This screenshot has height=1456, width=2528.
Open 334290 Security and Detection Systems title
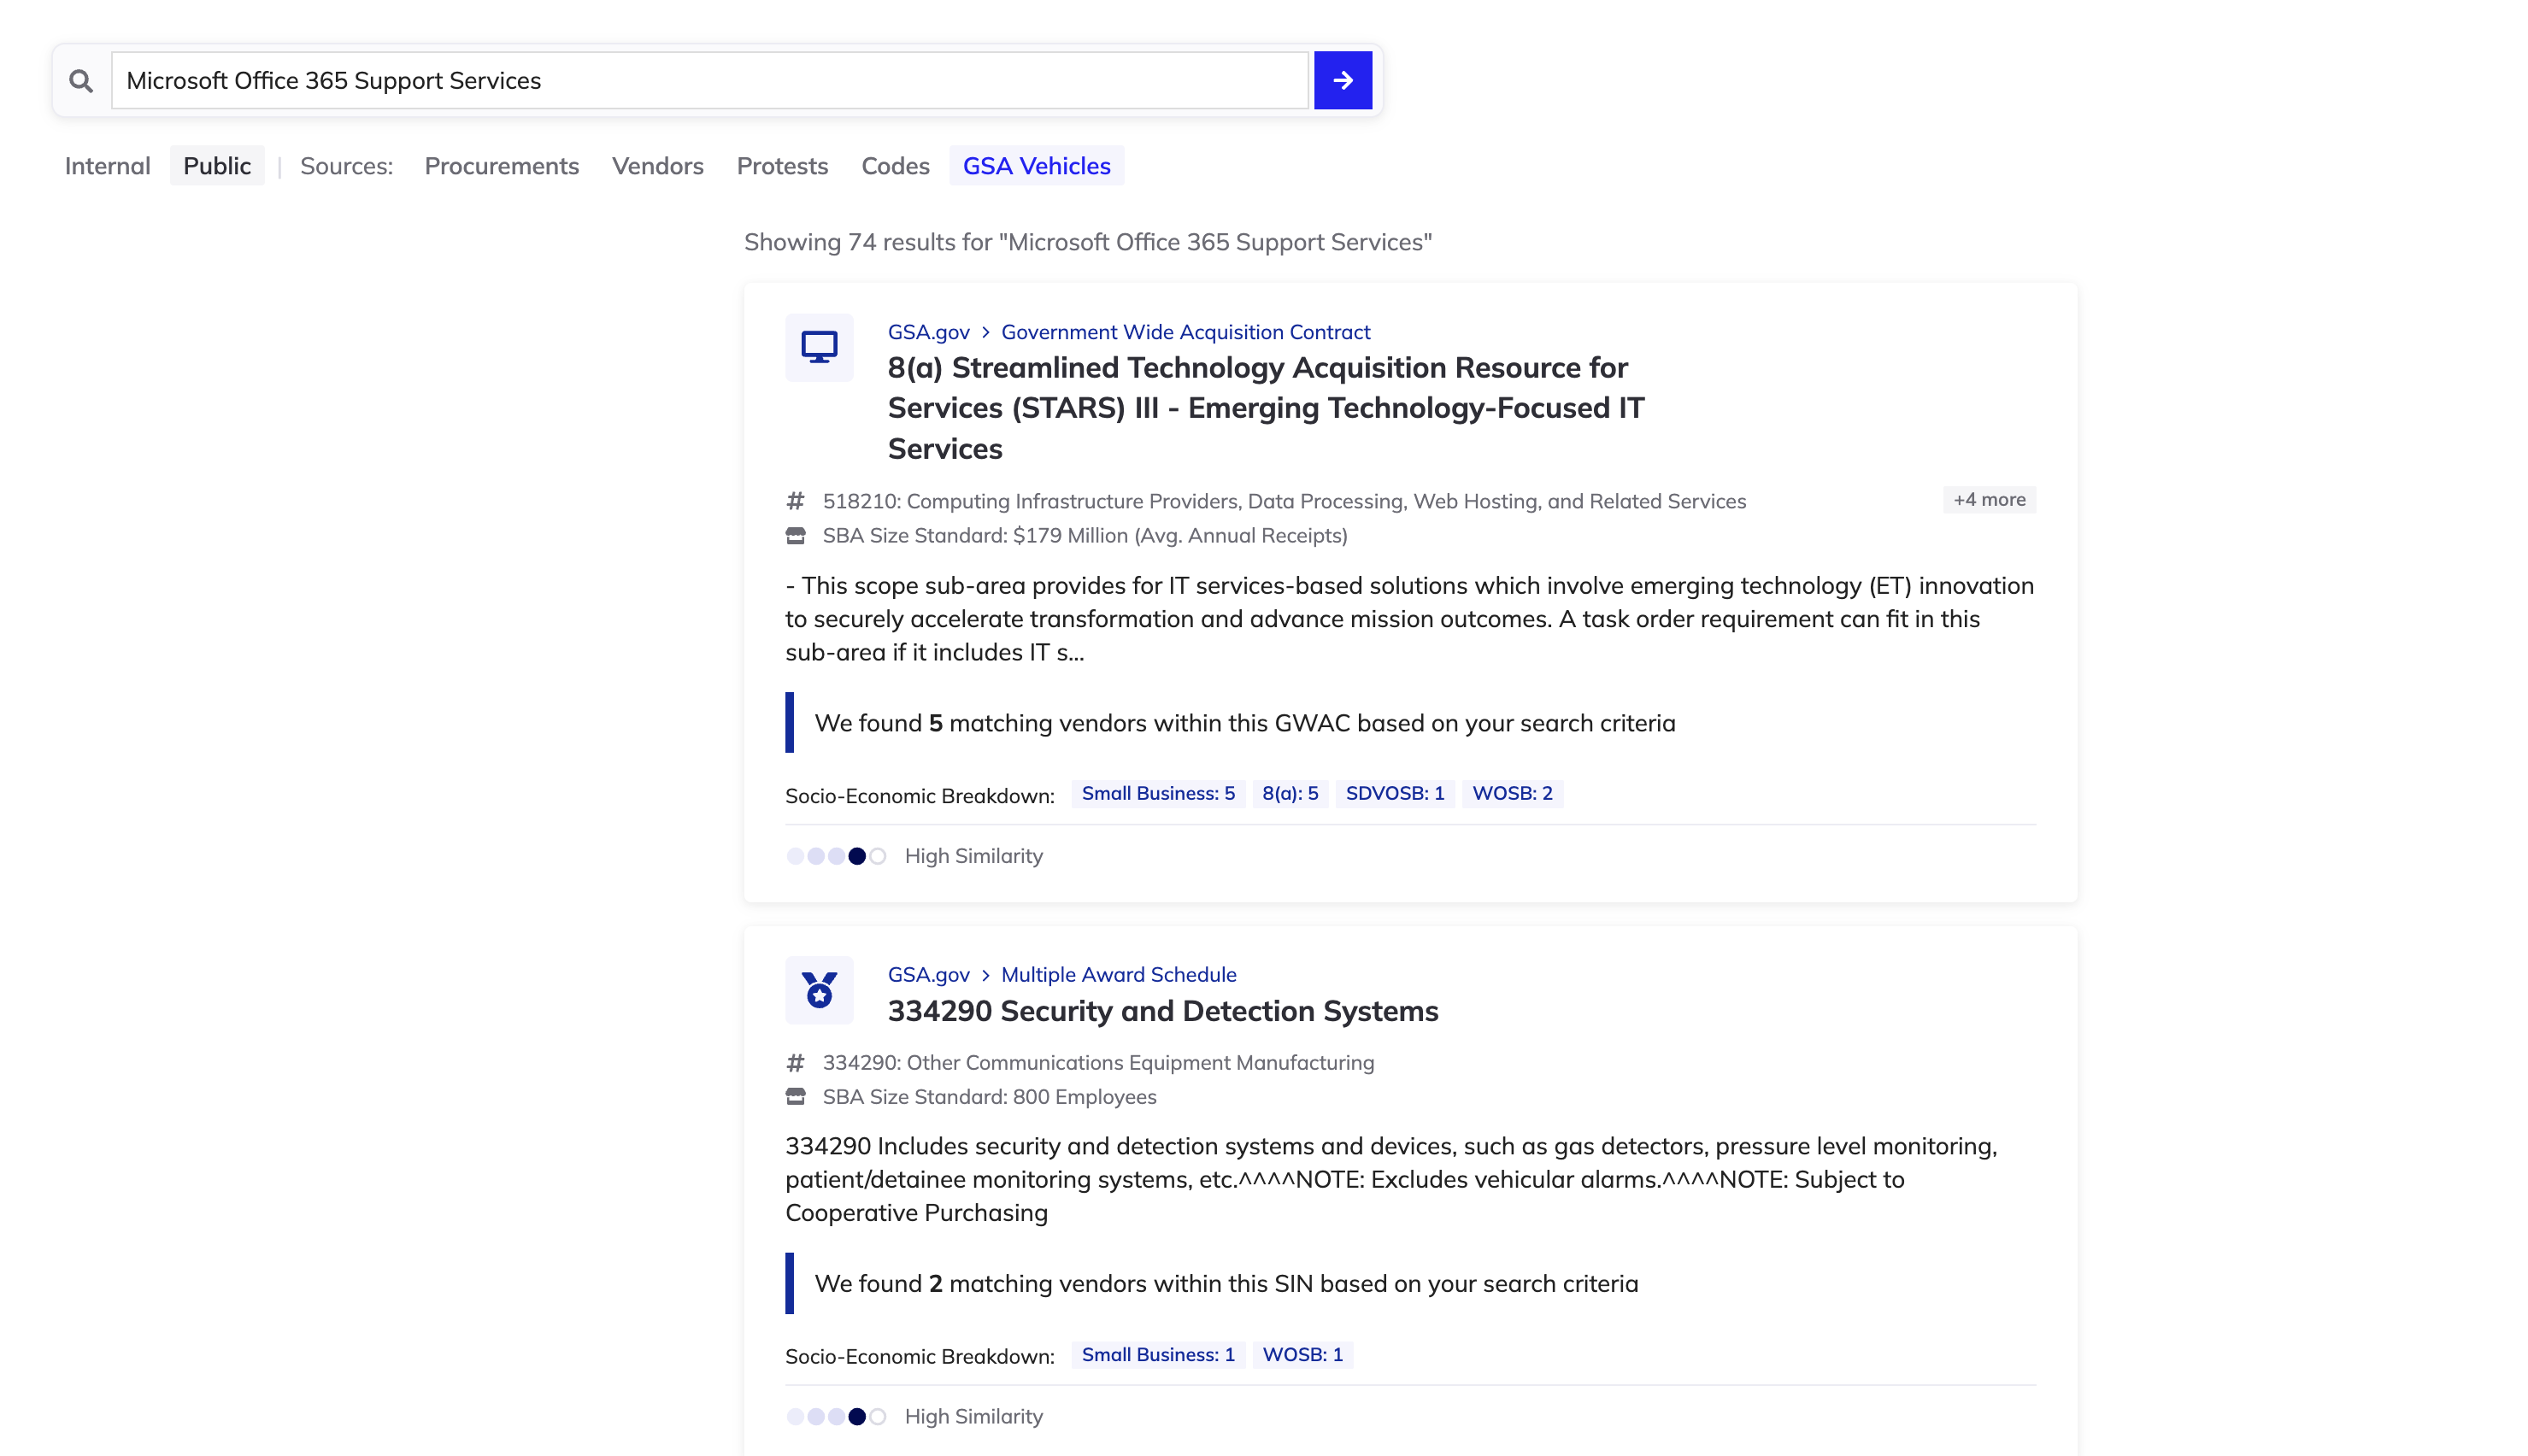pyautogui.click(x=1163, y=1011)
